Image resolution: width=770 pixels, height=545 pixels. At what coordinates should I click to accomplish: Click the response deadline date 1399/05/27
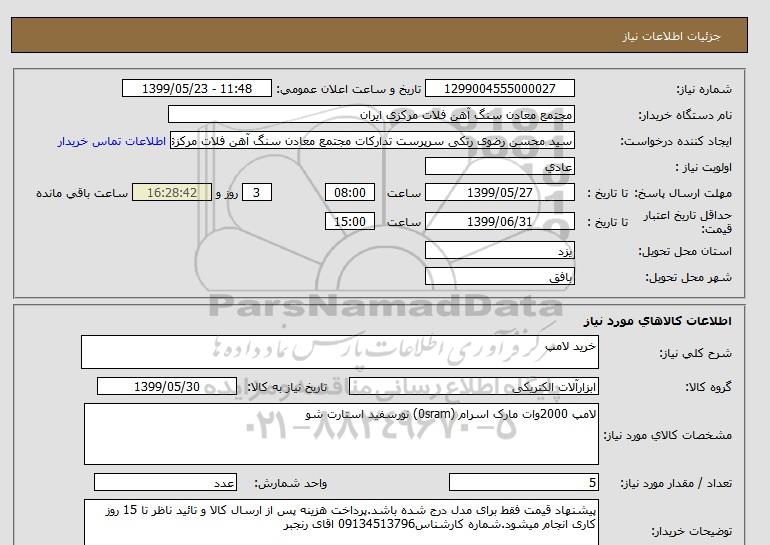pos(499,192)
